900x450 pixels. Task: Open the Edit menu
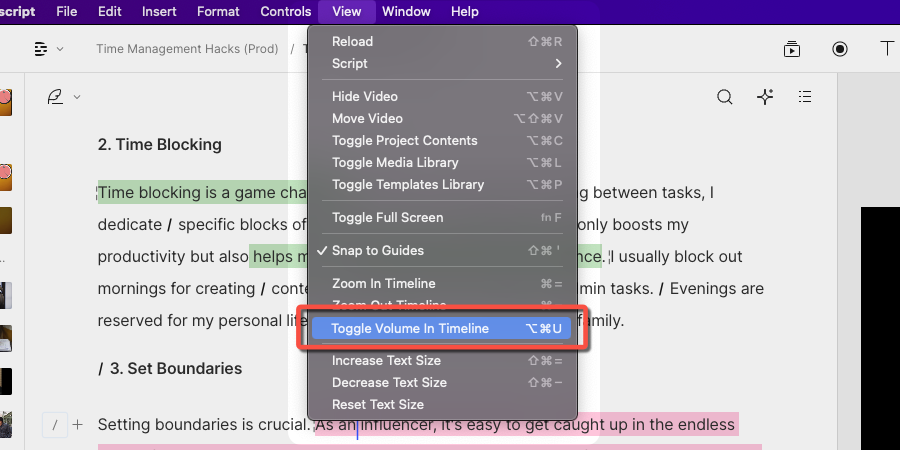(109, 11)
